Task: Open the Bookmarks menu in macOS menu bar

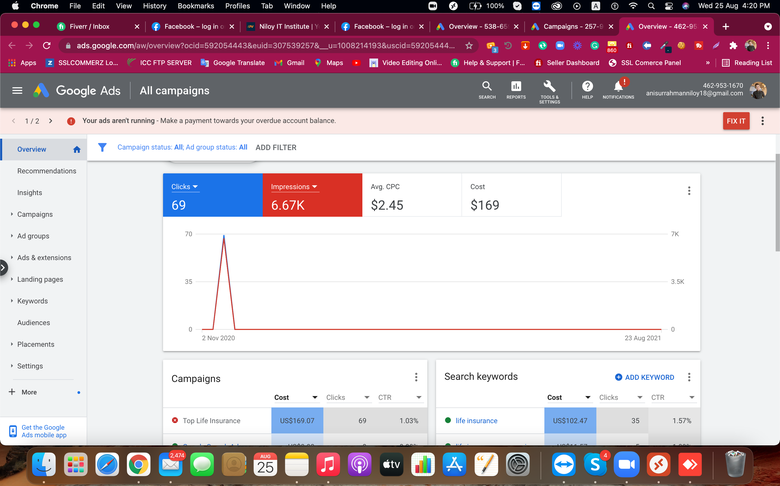Action: [195, 6]
